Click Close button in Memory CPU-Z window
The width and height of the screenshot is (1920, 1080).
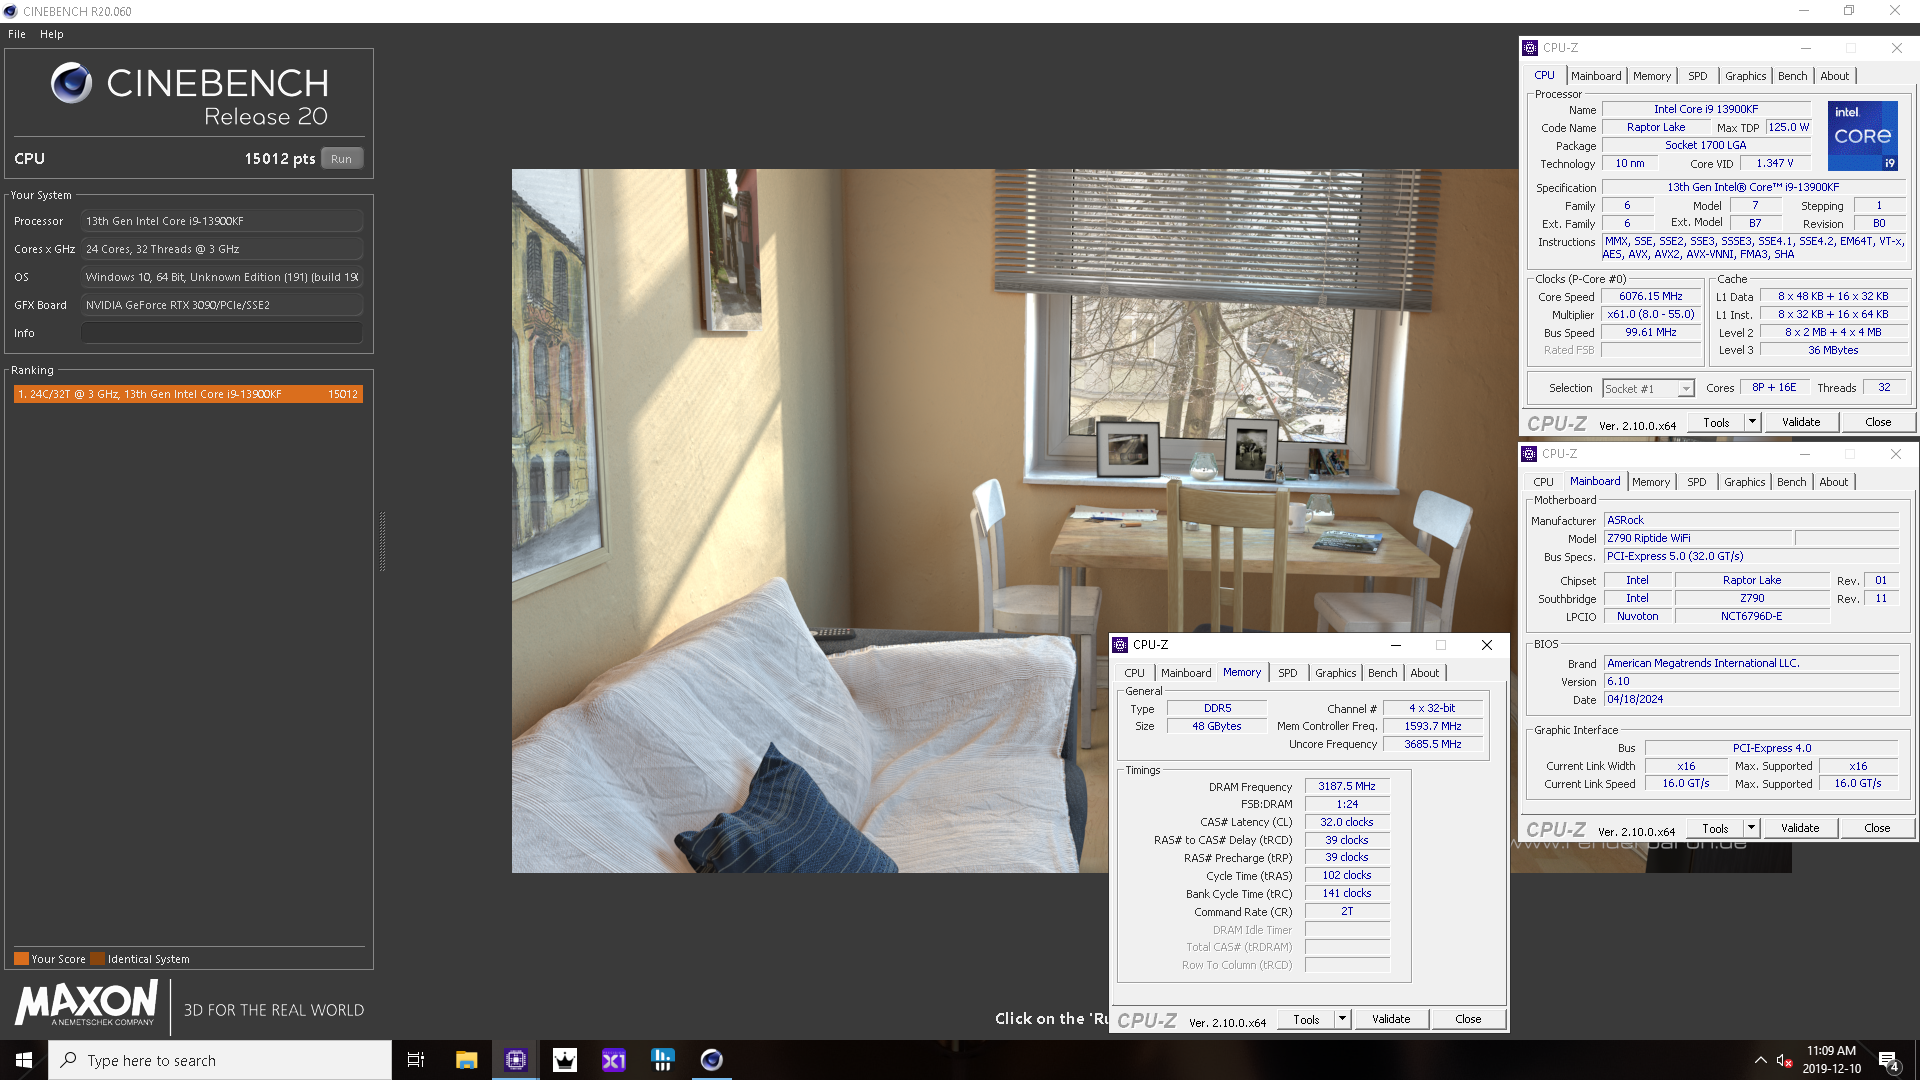pos(1468,1019)
